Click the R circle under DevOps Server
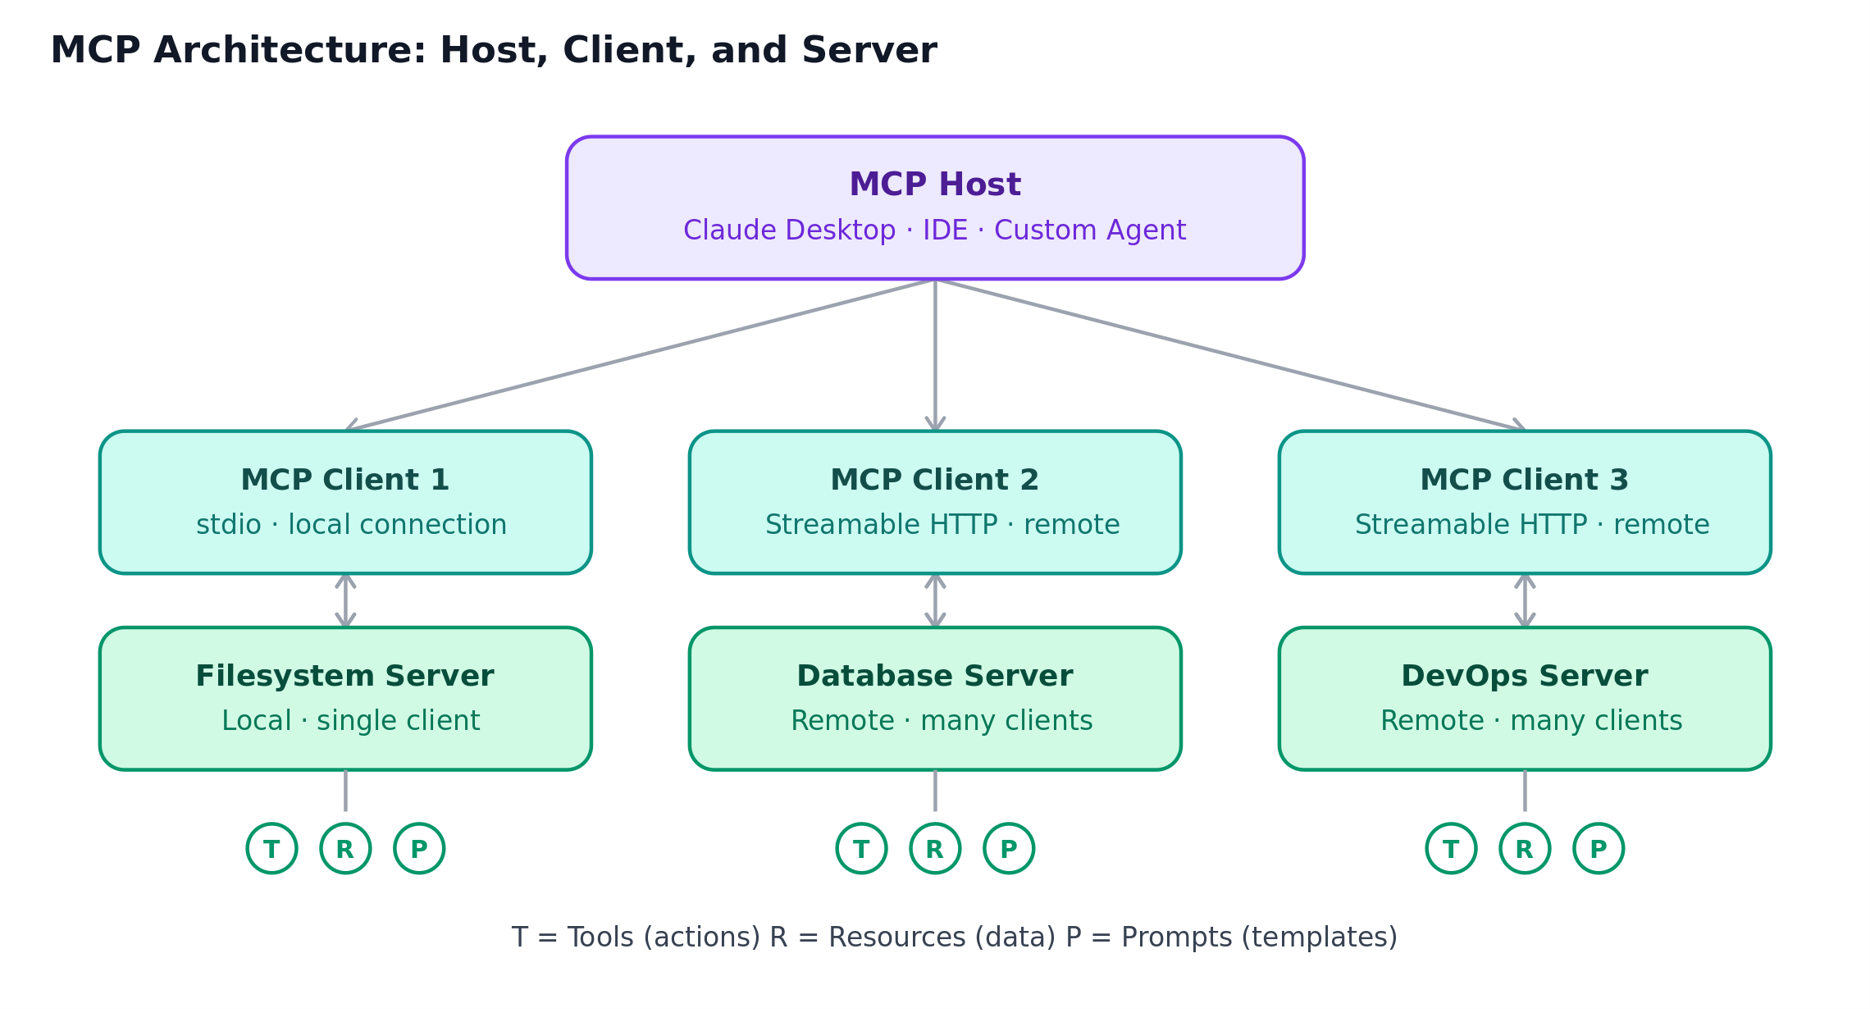This screenshot has width=1870, height=1009. (1524, 848)
